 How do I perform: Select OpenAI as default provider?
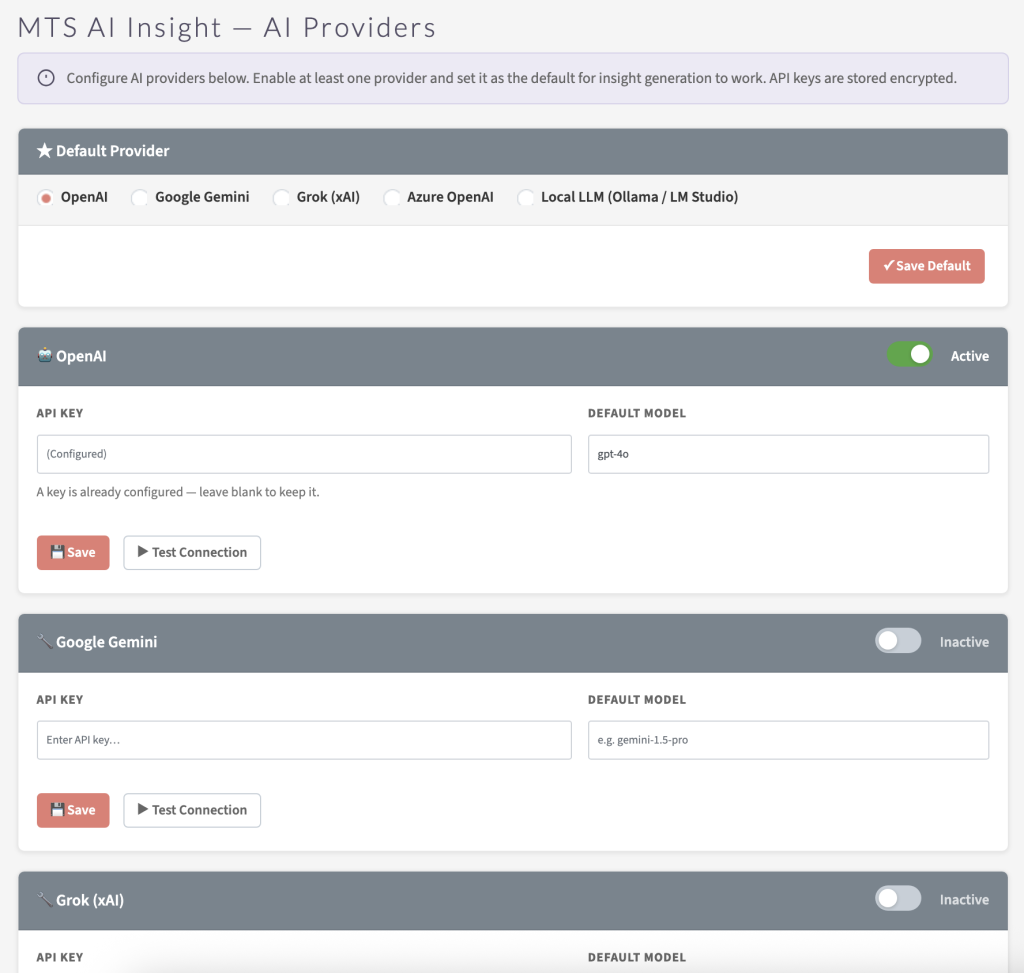45,198
